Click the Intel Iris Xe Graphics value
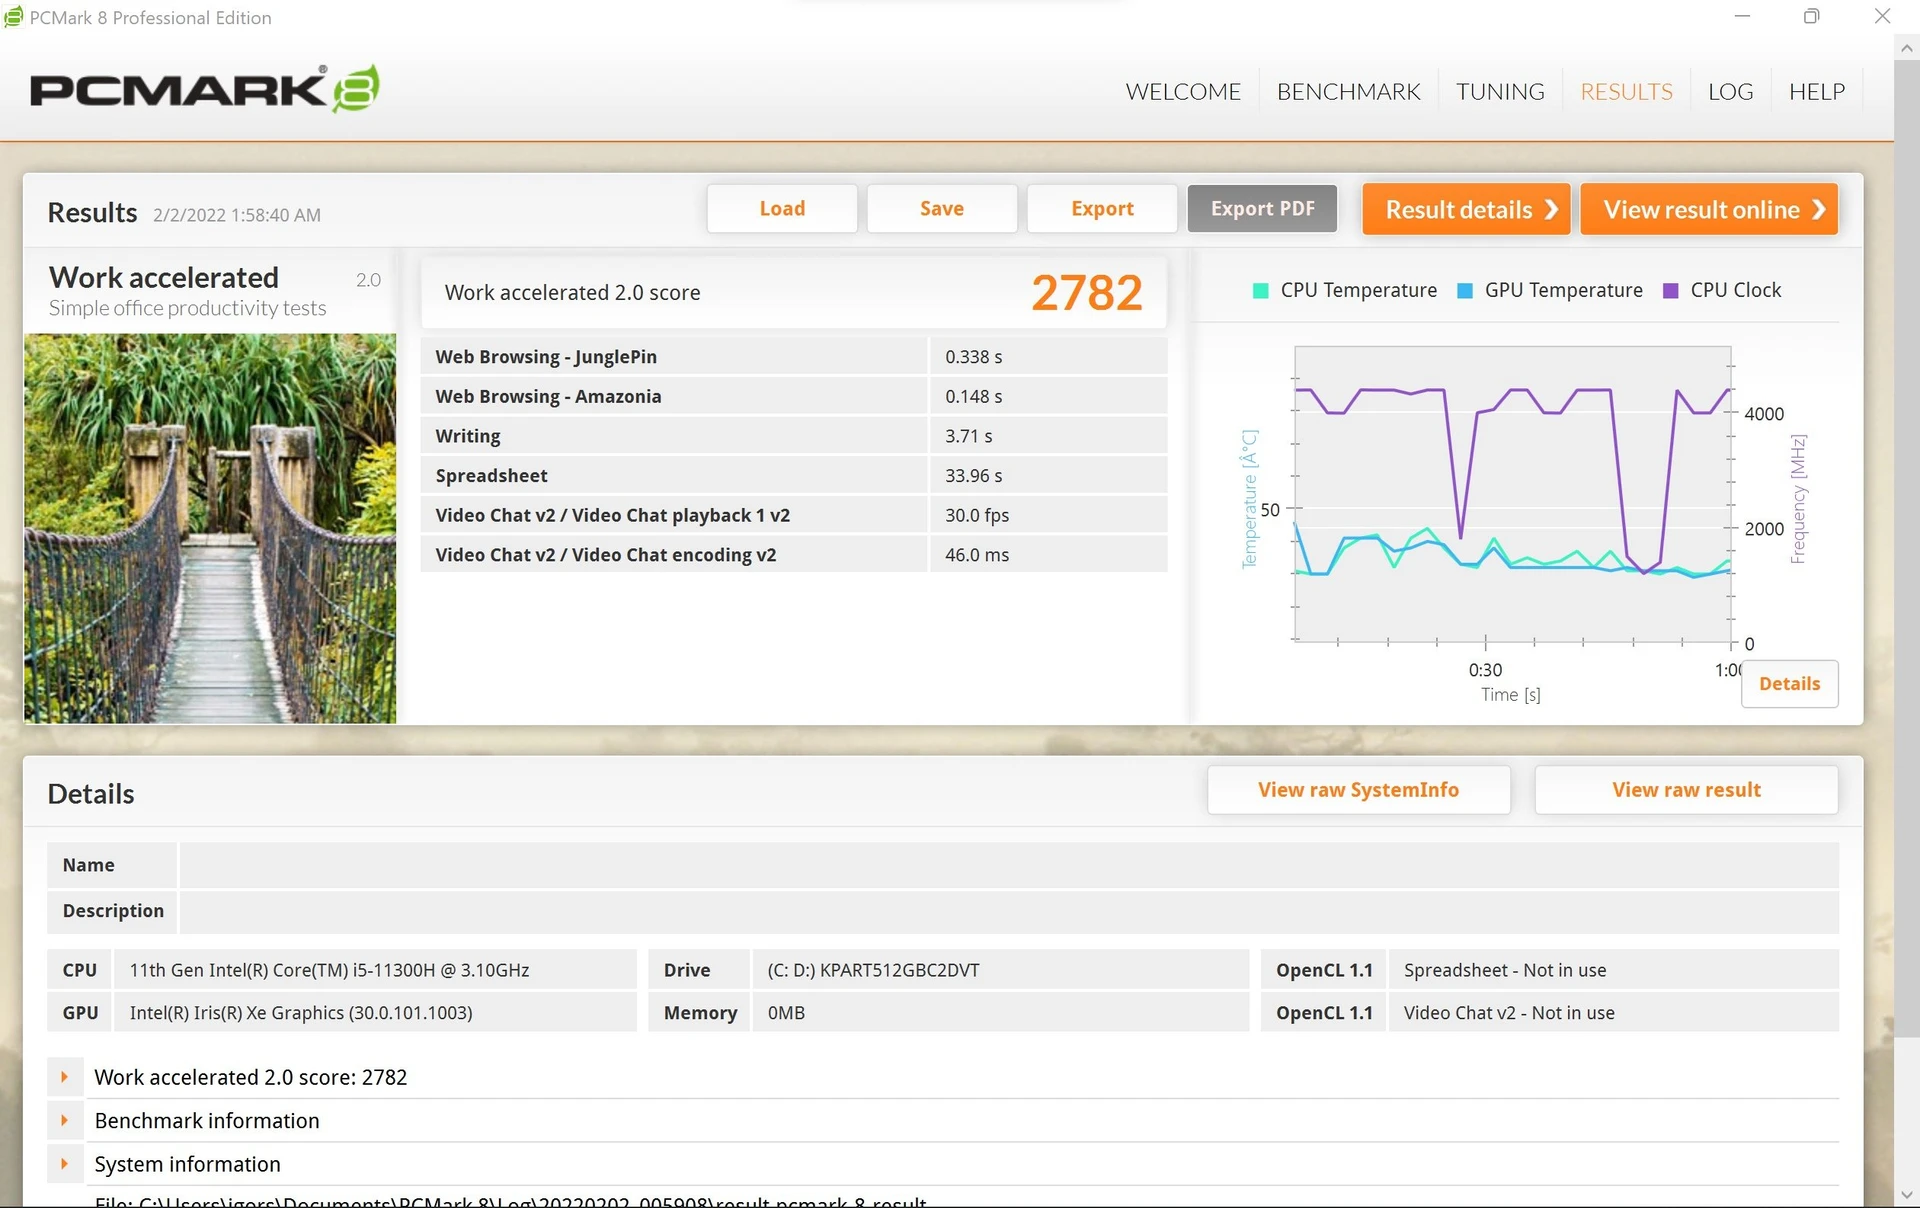 click(301, 1013)
